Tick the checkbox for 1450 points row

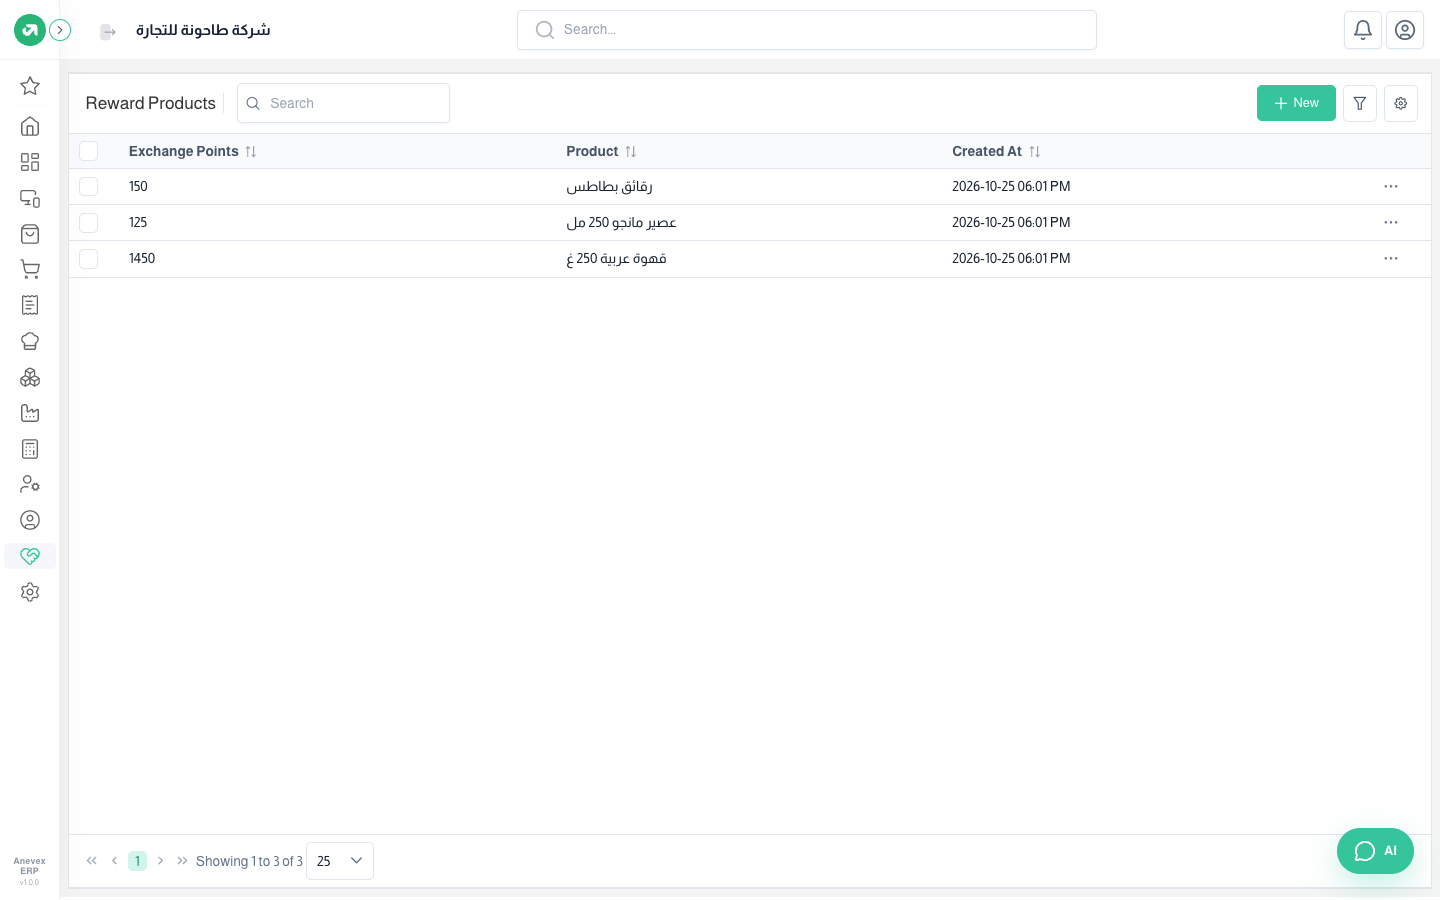tap(89, 259)
